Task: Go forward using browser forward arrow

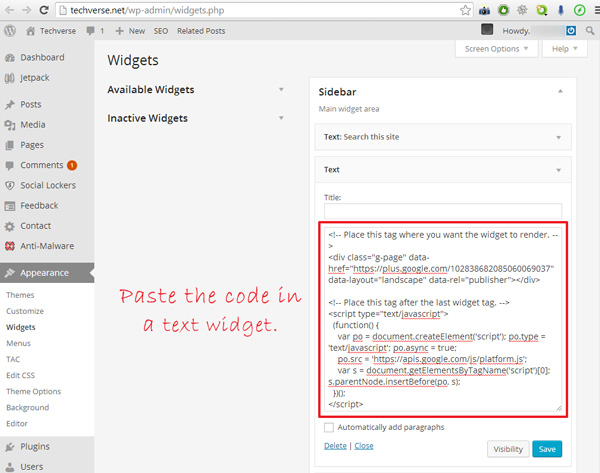Action: [26, 10]
